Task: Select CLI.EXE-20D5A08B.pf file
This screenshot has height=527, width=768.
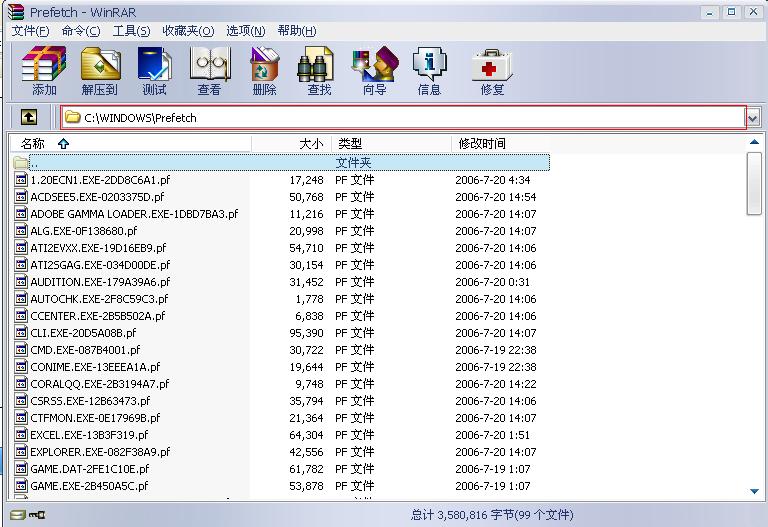Action: tap(83, 333)
